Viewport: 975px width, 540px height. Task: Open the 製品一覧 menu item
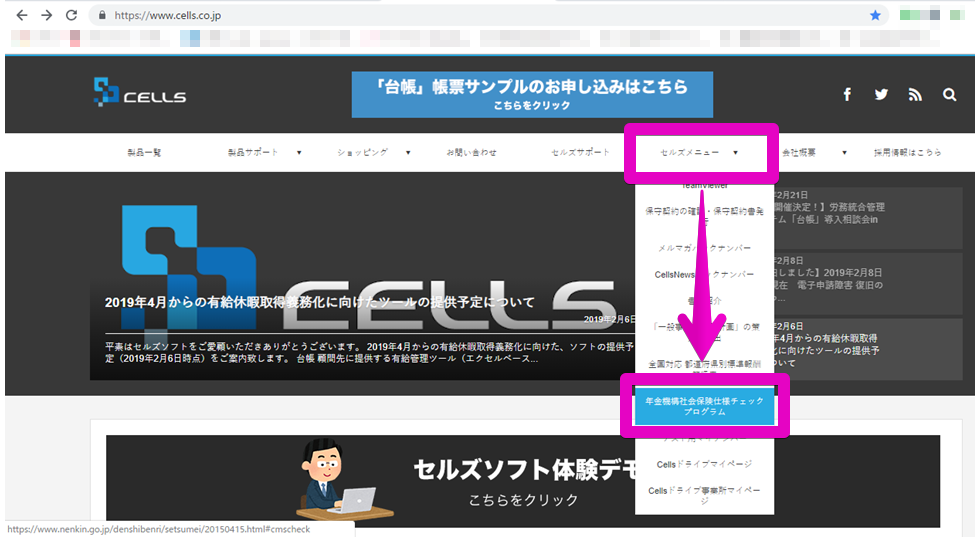point(144,152)
